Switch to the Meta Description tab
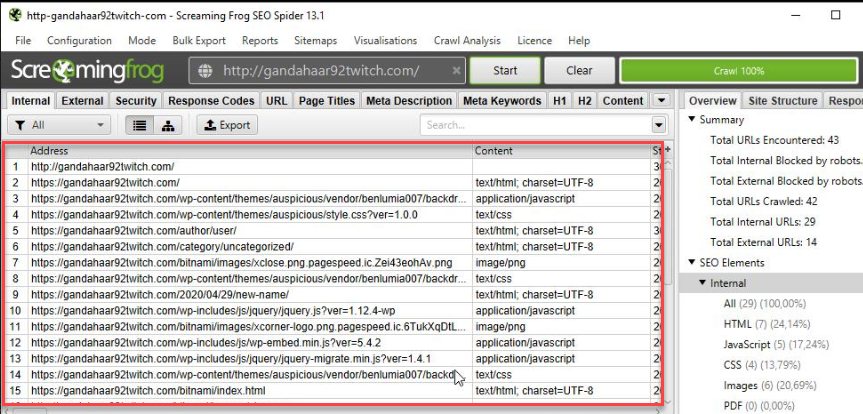The height and width of the screenshot is (414, 863). pyautogui.click(x=409, y=101)
